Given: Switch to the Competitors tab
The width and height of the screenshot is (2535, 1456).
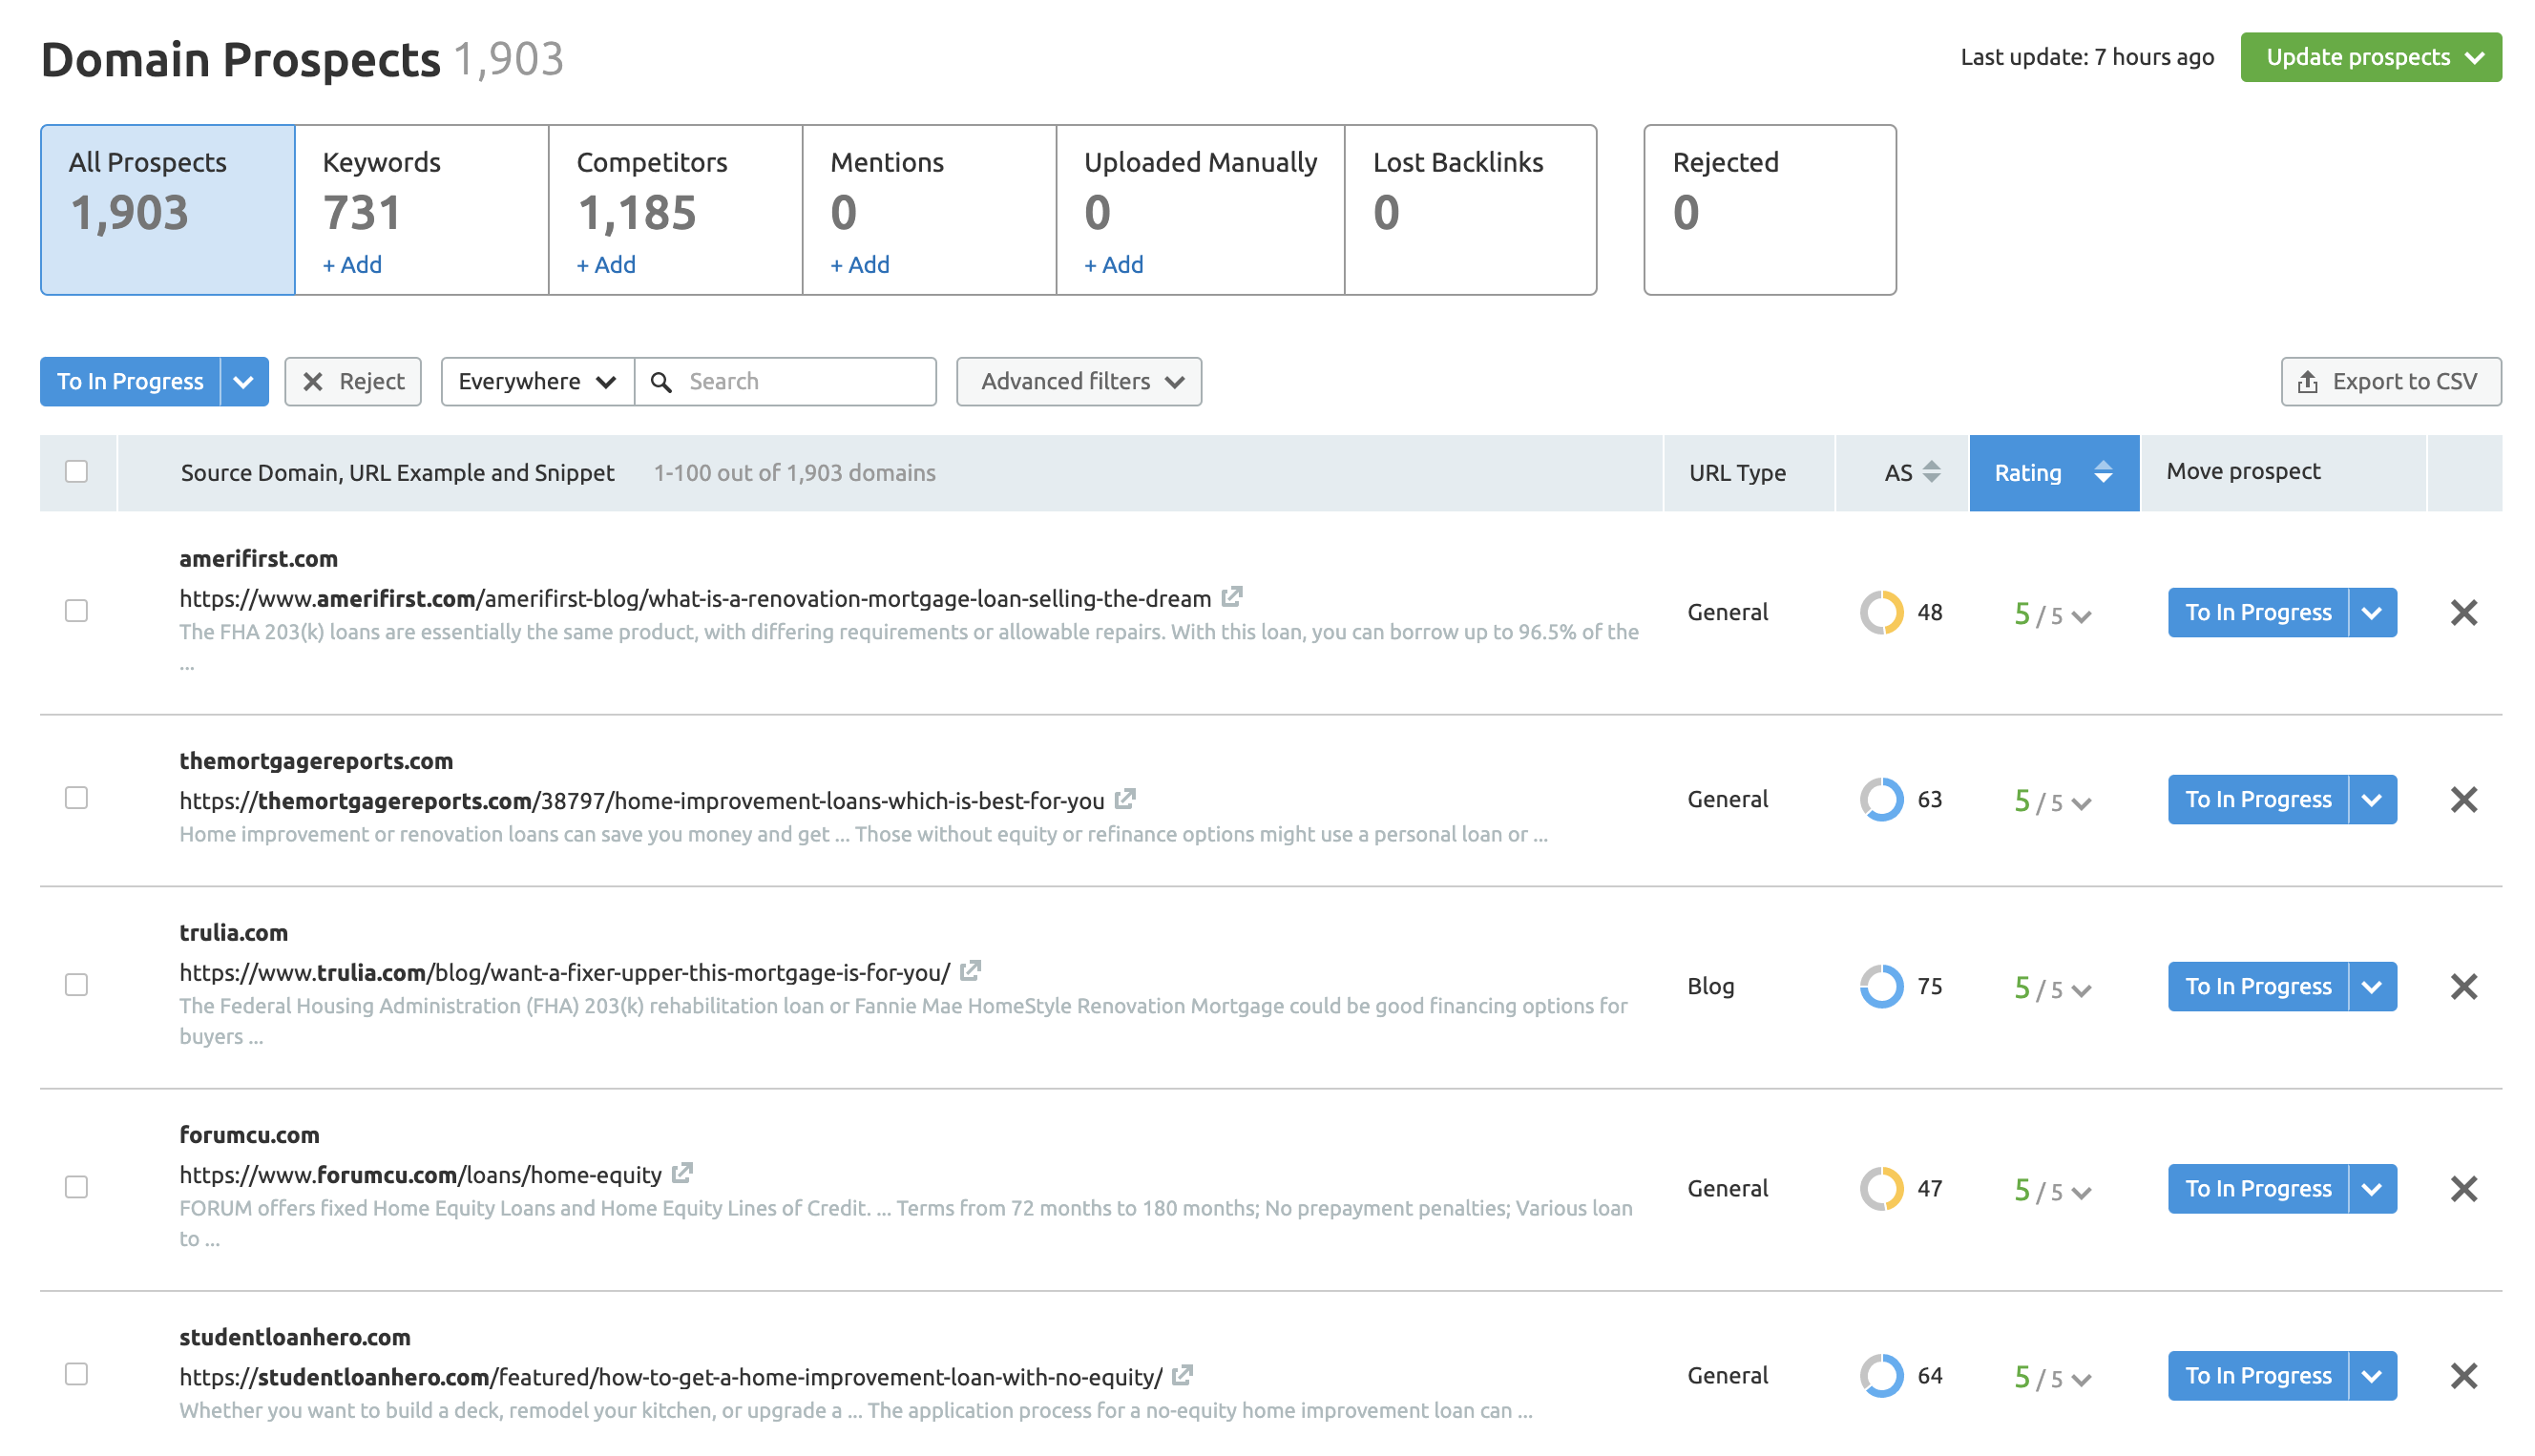Looking at the screenshot, I should [676, 210].
